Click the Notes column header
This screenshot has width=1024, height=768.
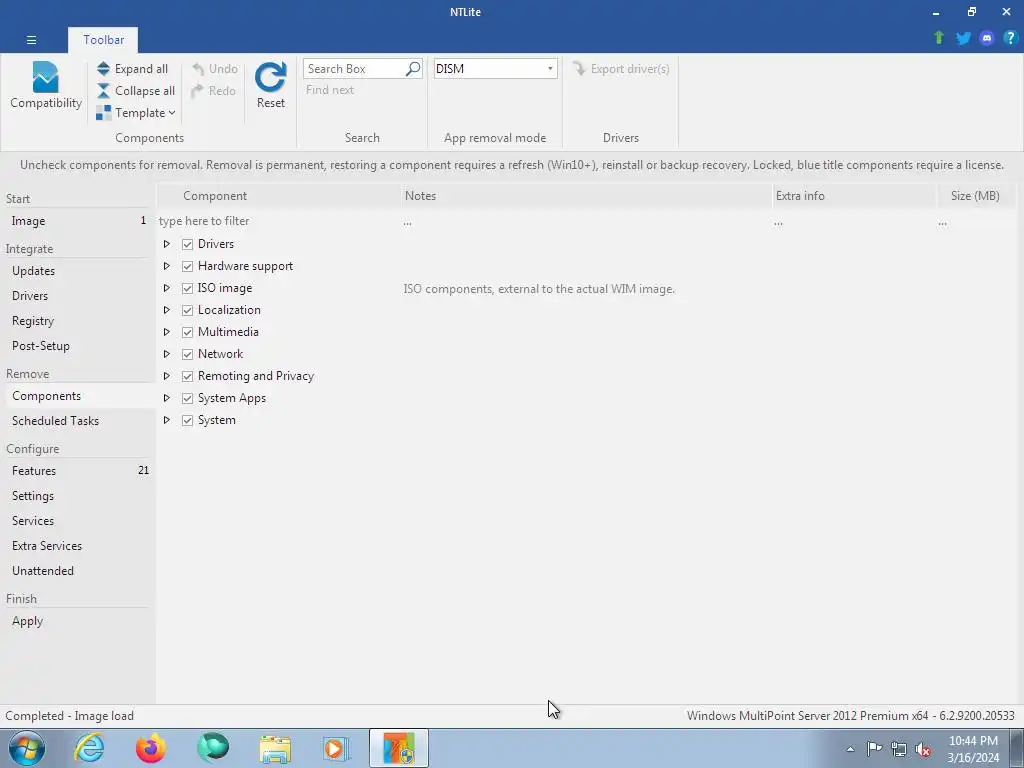click(x=586, y=196)
